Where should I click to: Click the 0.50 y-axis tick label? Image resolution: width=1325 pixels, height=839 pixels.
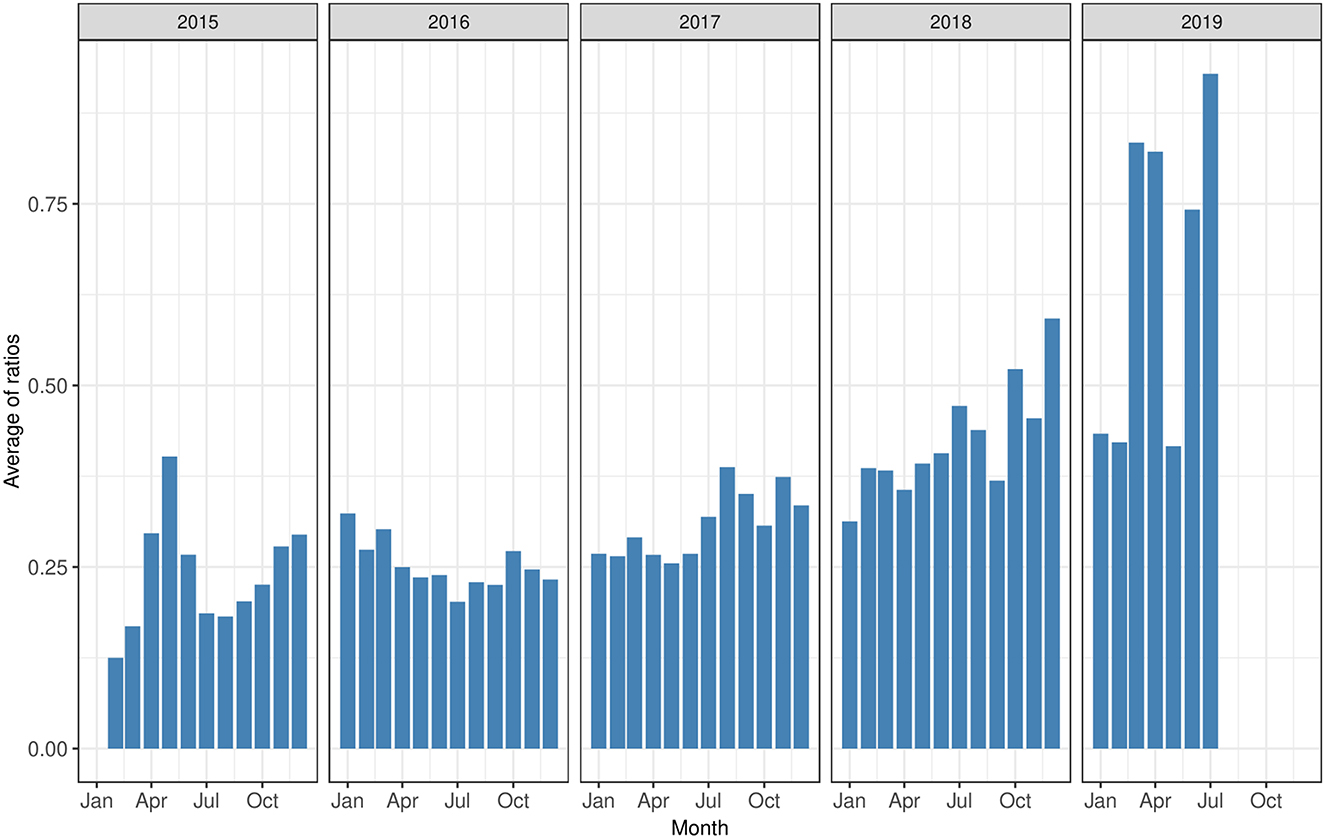(48, 386)
